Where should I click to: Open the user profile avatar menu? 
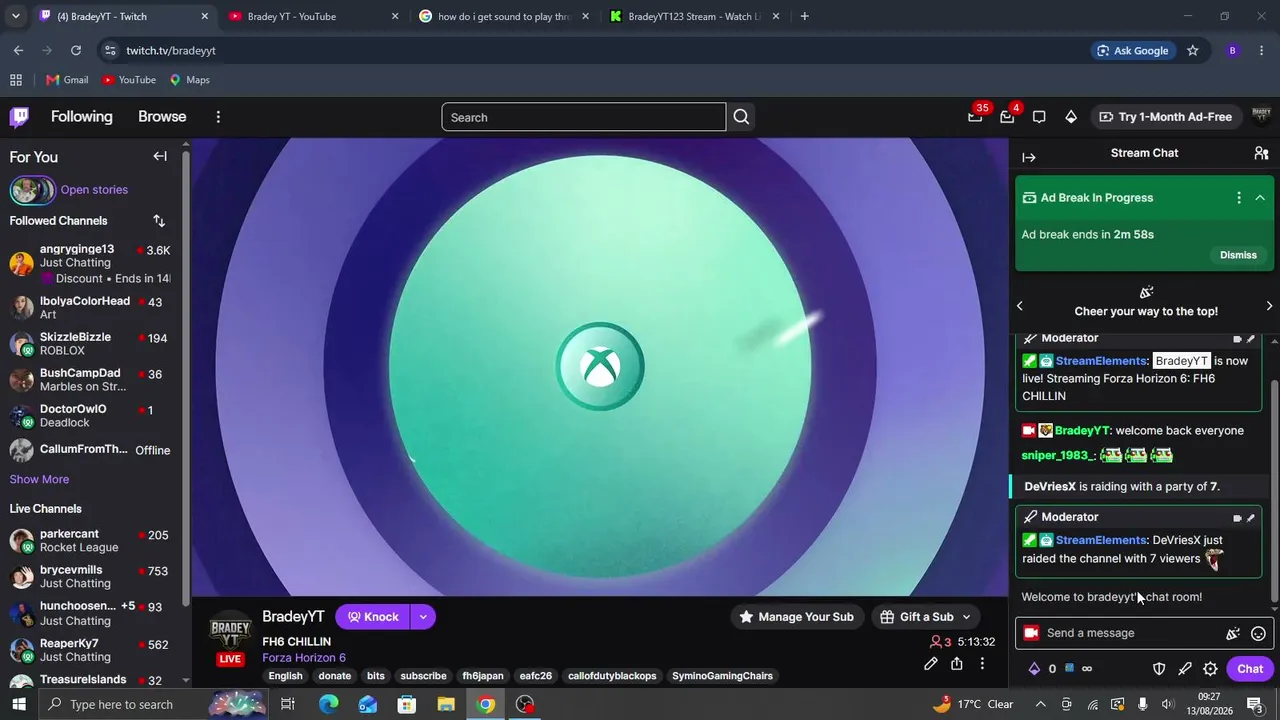point(1261,116)
